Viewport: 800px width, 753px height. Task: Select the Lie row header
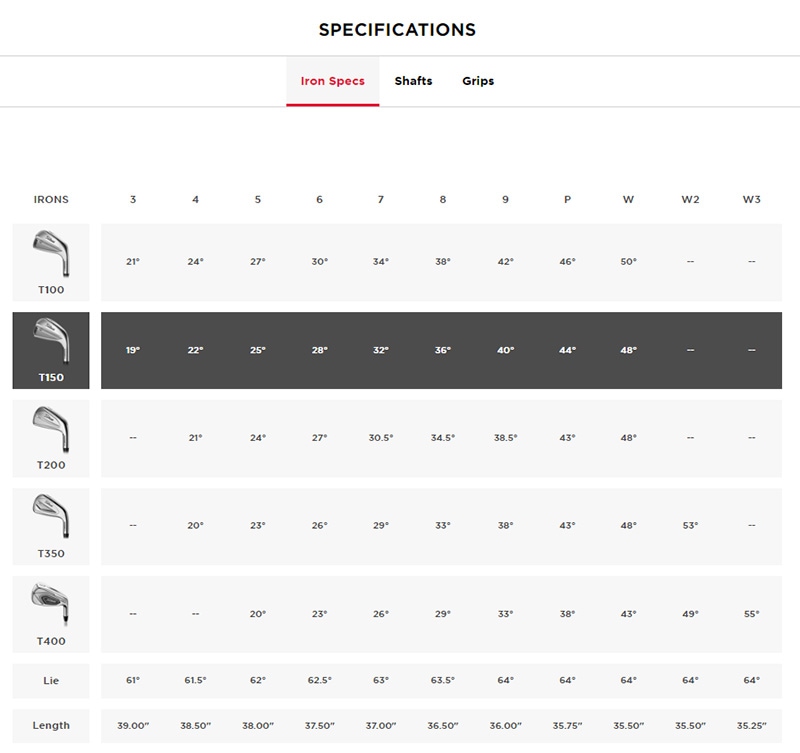pos(51,681)
